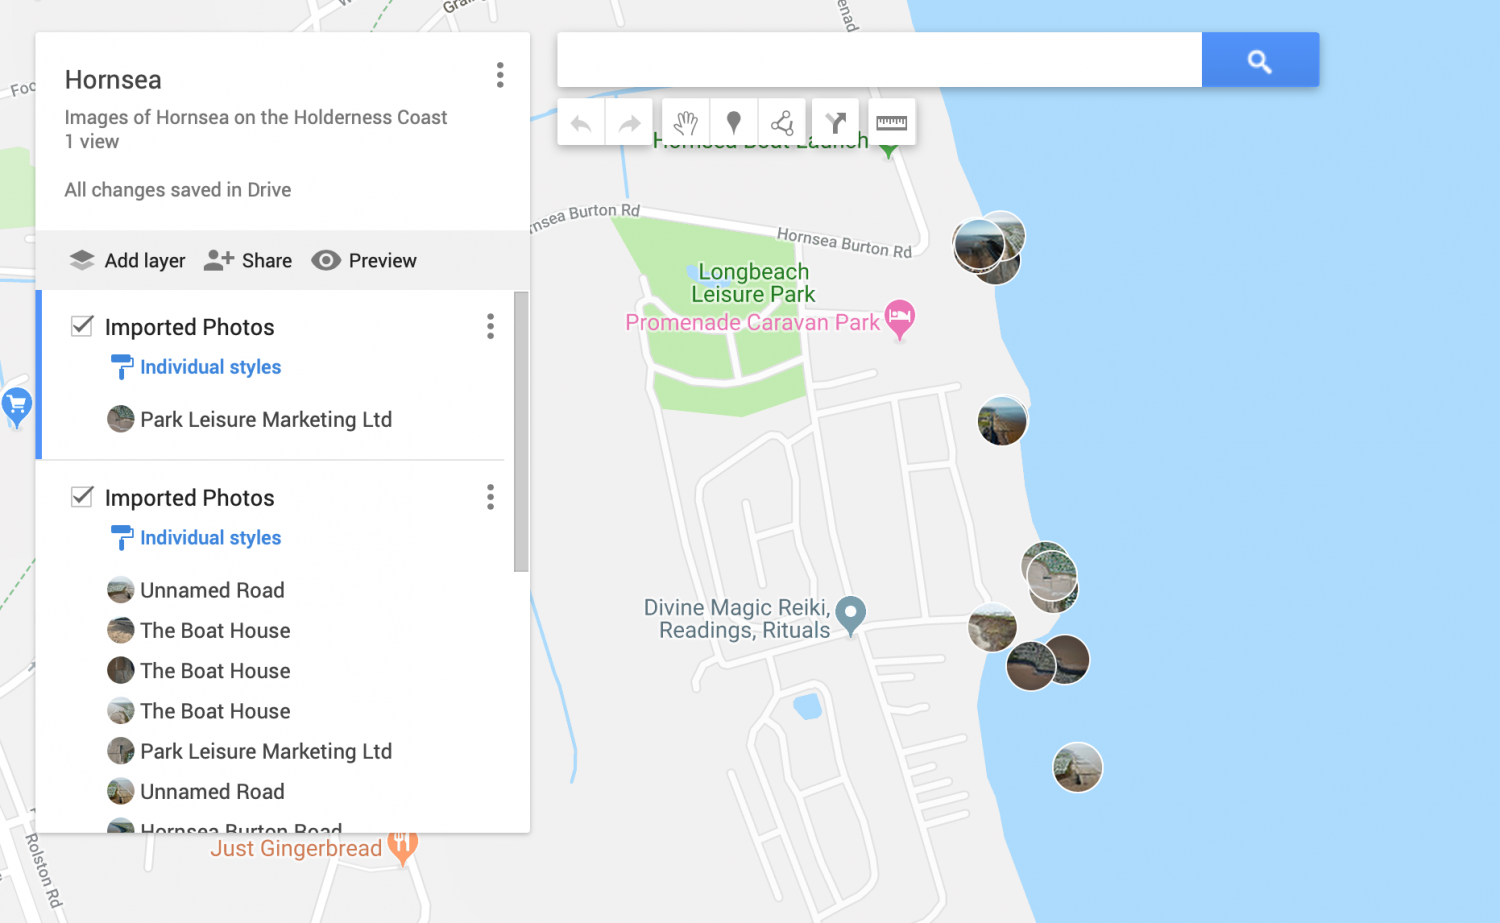Open the second Imported Photos layer menu
The width and height of the screenshot is (1500, 923).
click(x=490, y=497)
